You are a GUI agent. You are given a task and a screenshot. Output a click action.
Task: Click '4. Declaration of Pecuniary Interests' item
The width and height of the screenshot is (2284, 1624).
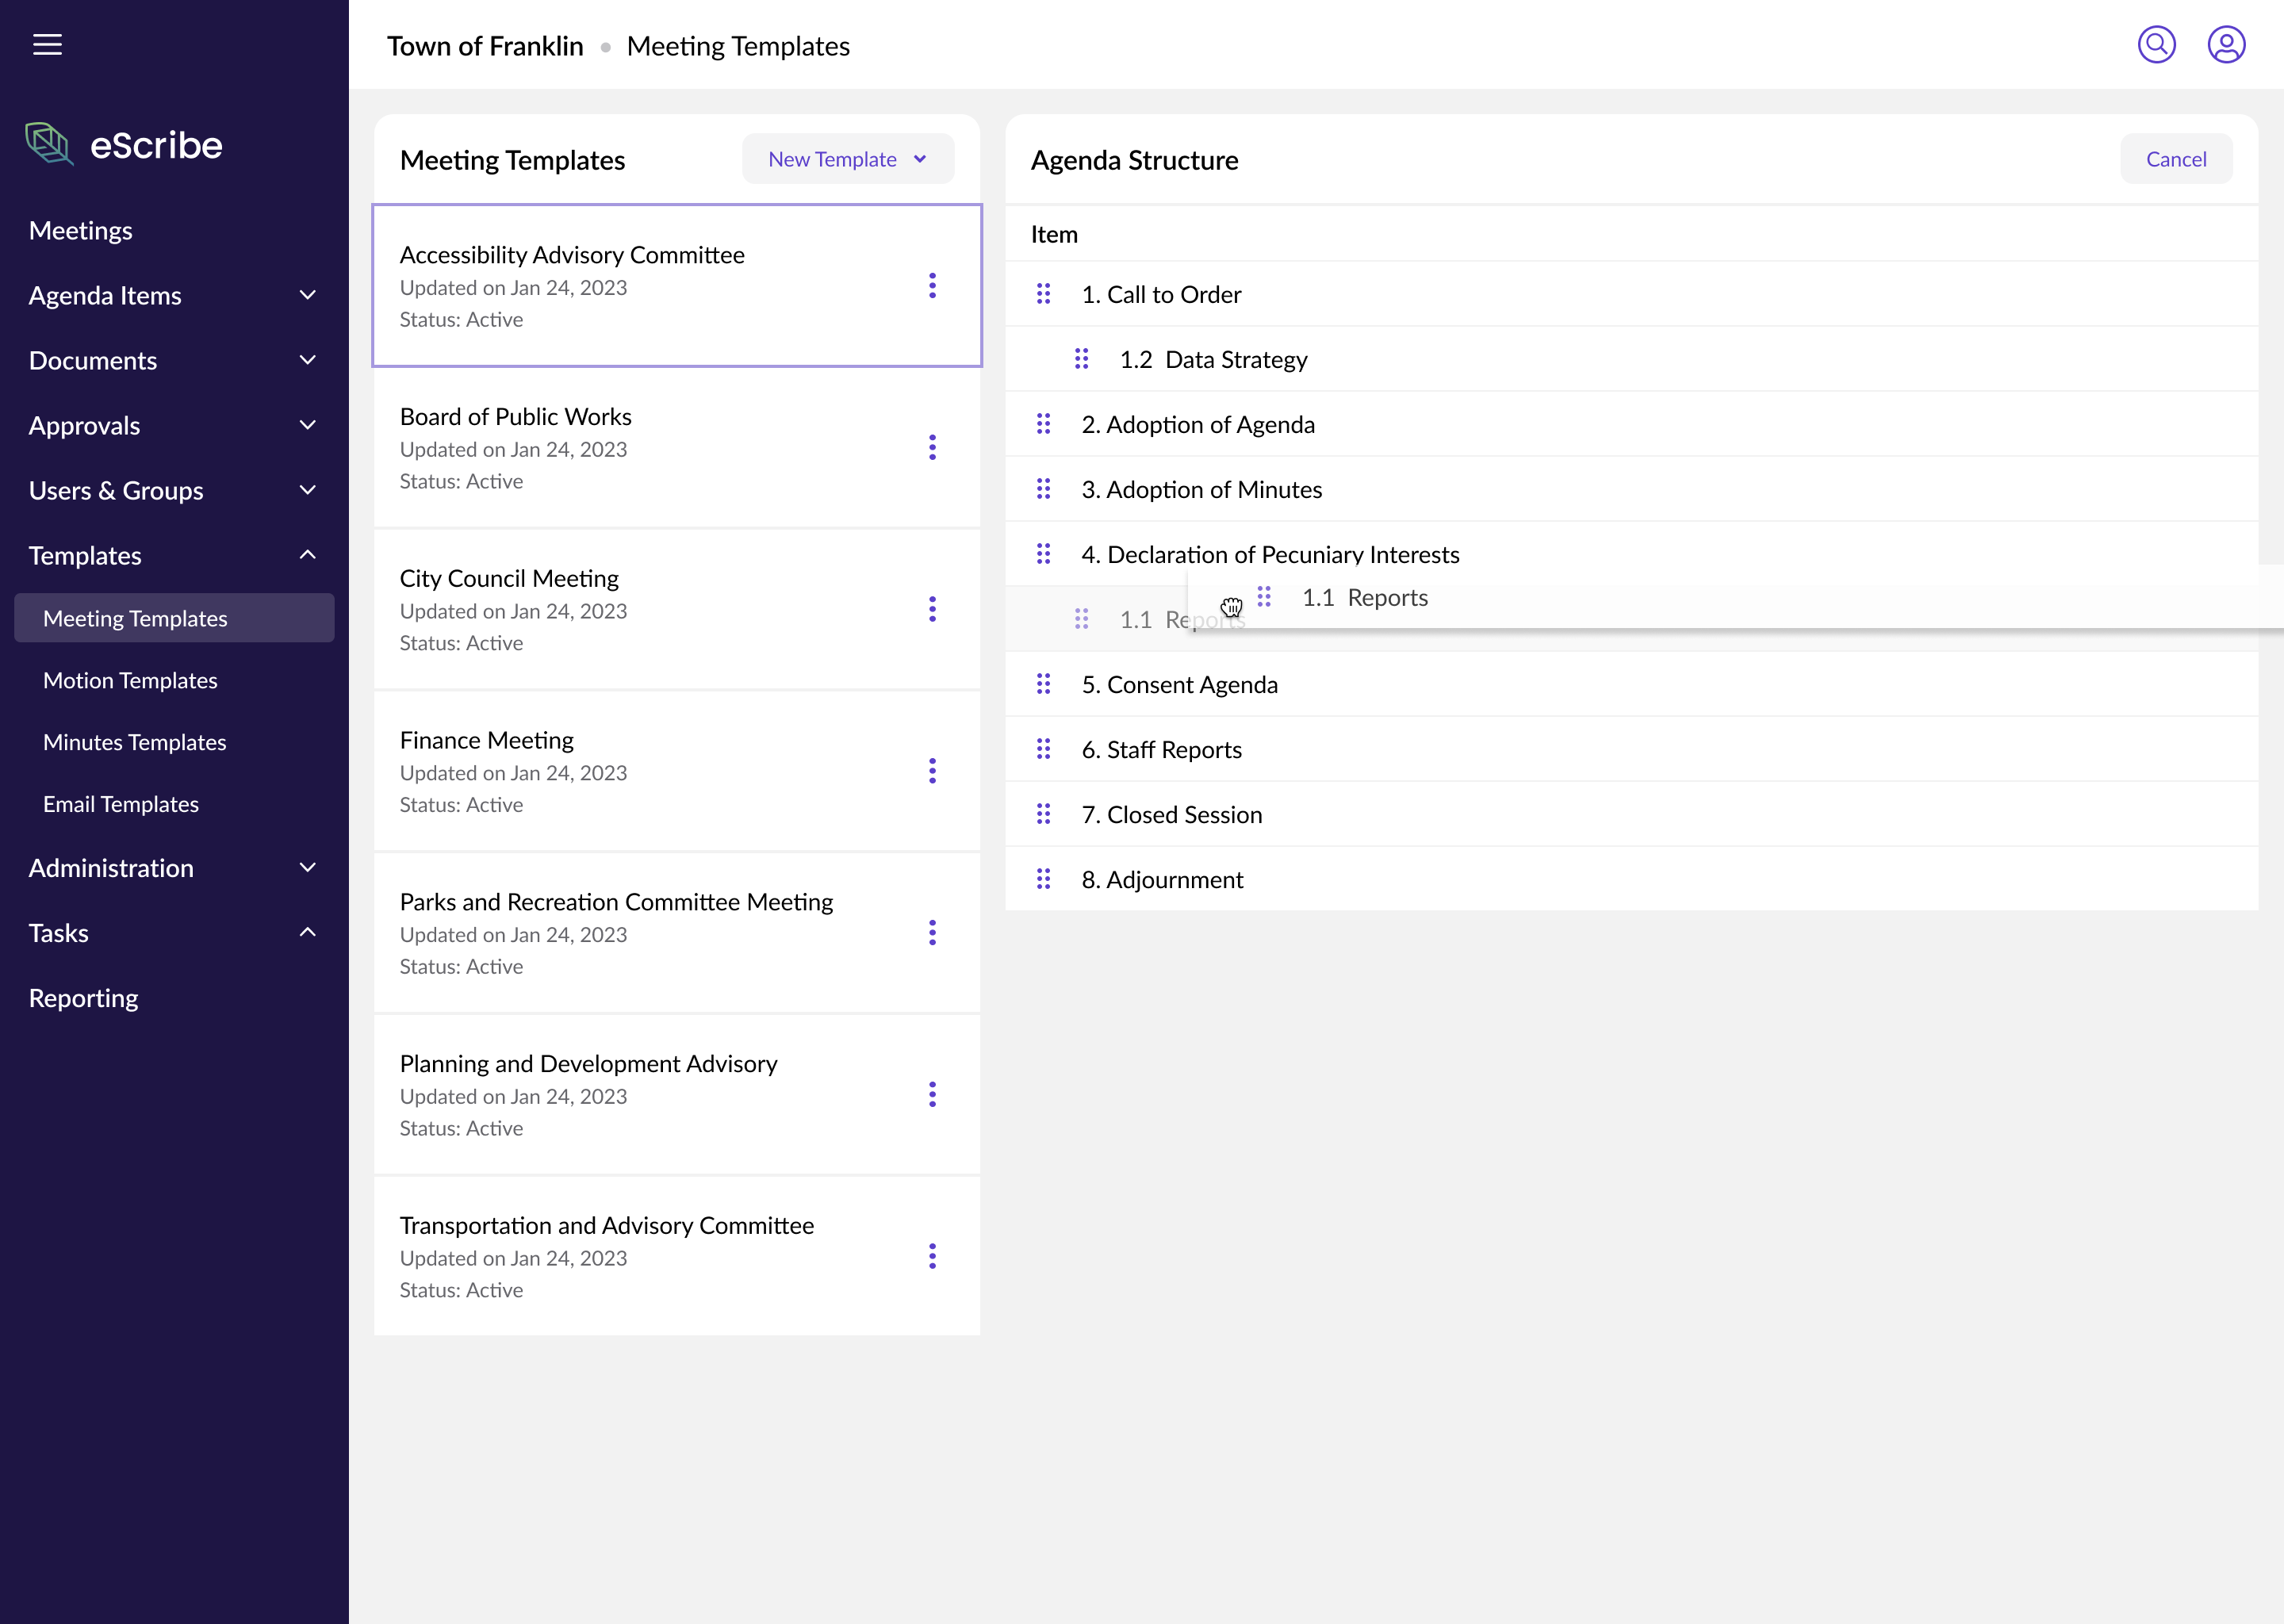point(1631,554)
